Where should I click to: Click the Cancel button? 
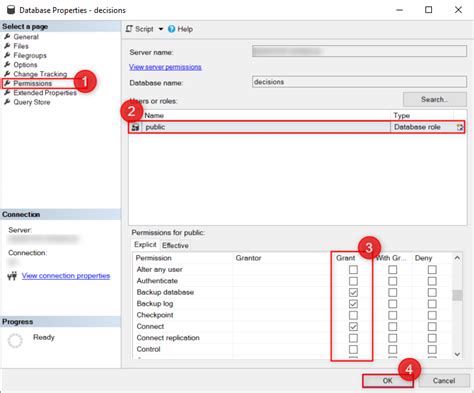(x=444, y=381)
